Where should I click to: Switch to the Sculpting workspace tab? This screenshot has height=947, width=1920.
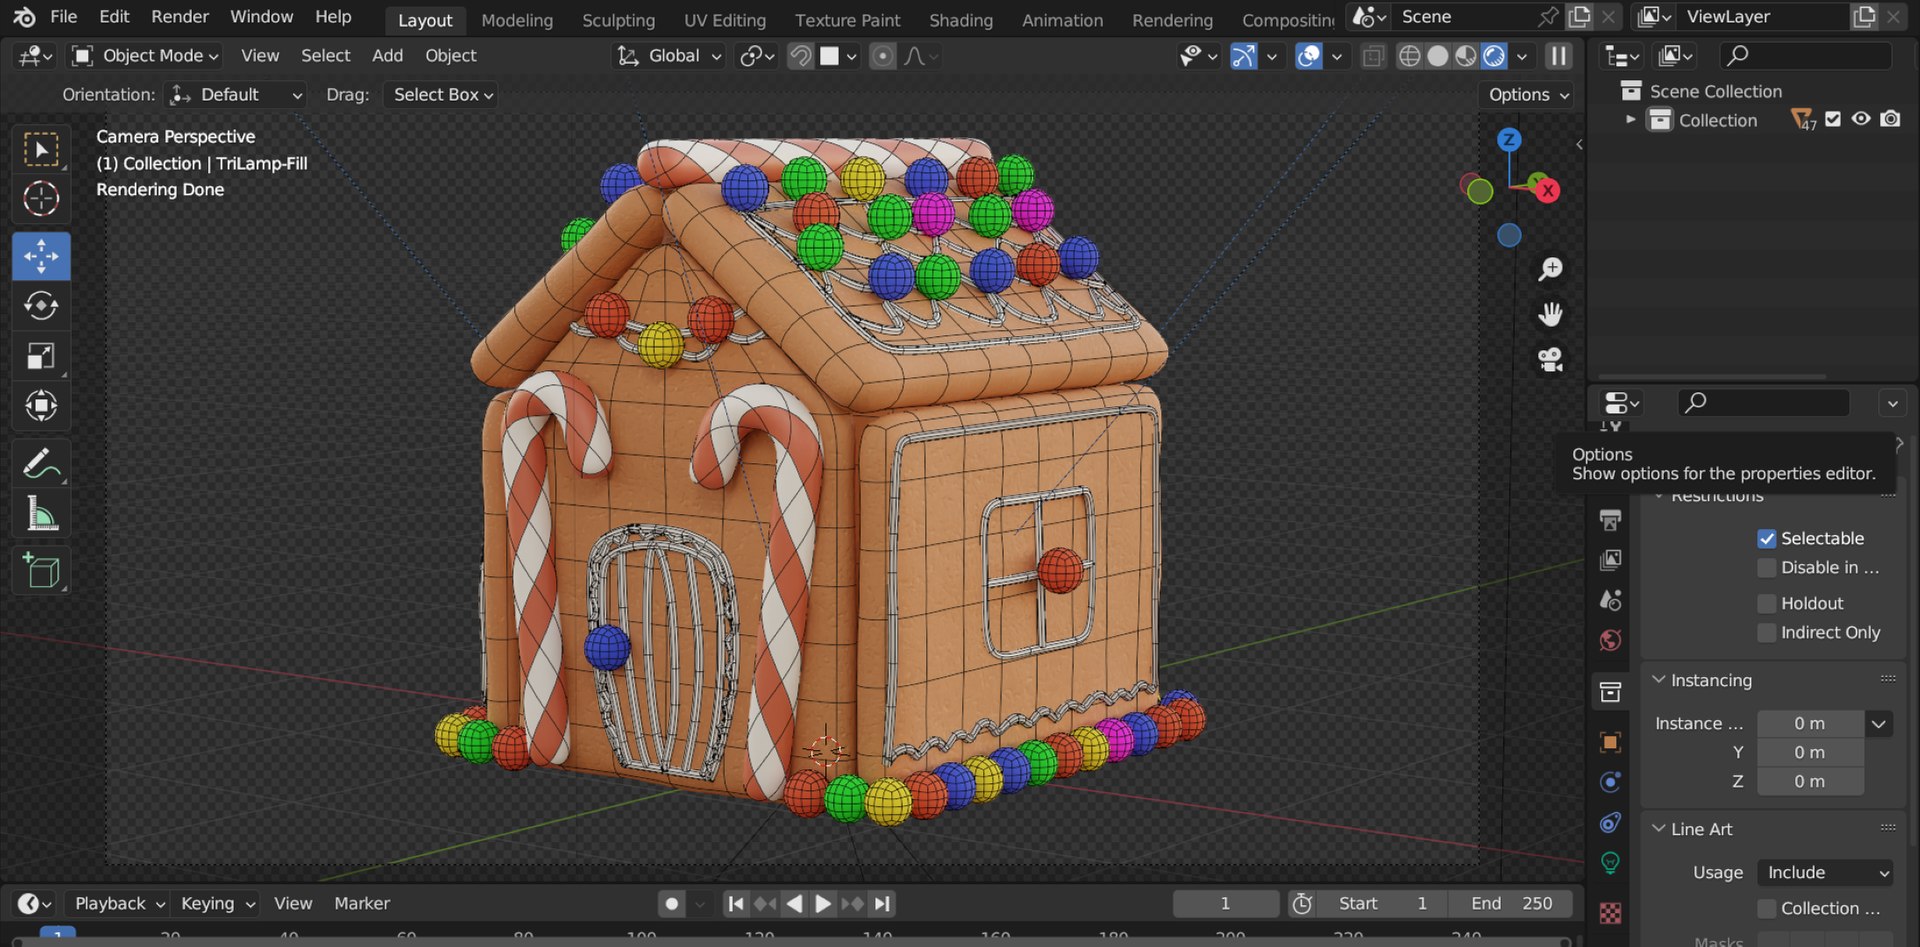coord(618,20)
